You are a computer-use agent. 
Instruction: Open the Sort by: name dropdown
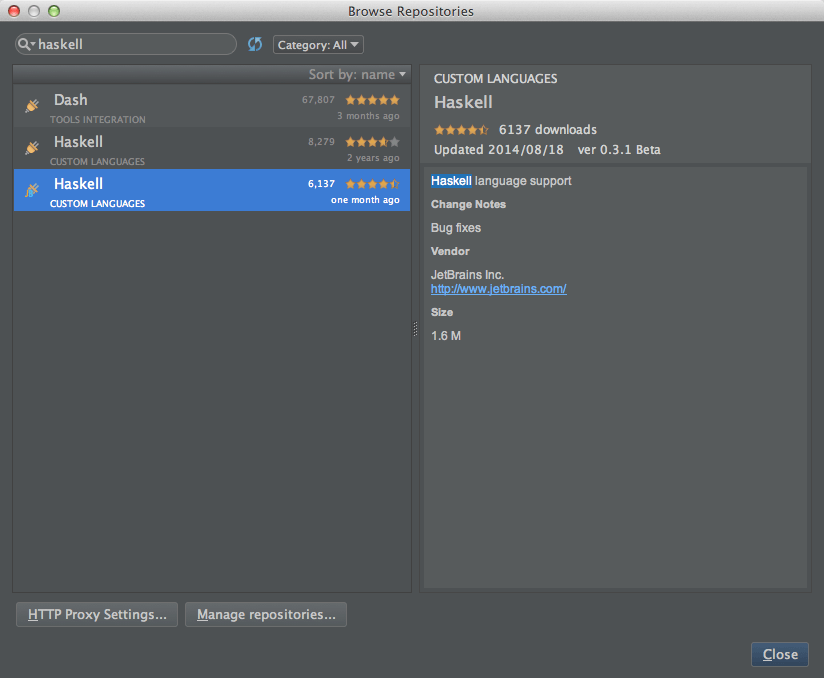tap(357, 75)
